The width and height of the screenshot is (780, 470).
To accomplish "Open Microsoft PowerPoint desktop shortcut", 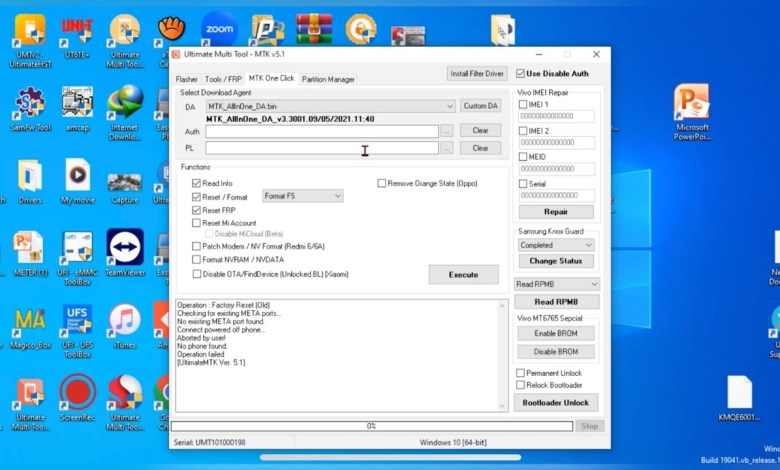I will [x=692, y=112].
